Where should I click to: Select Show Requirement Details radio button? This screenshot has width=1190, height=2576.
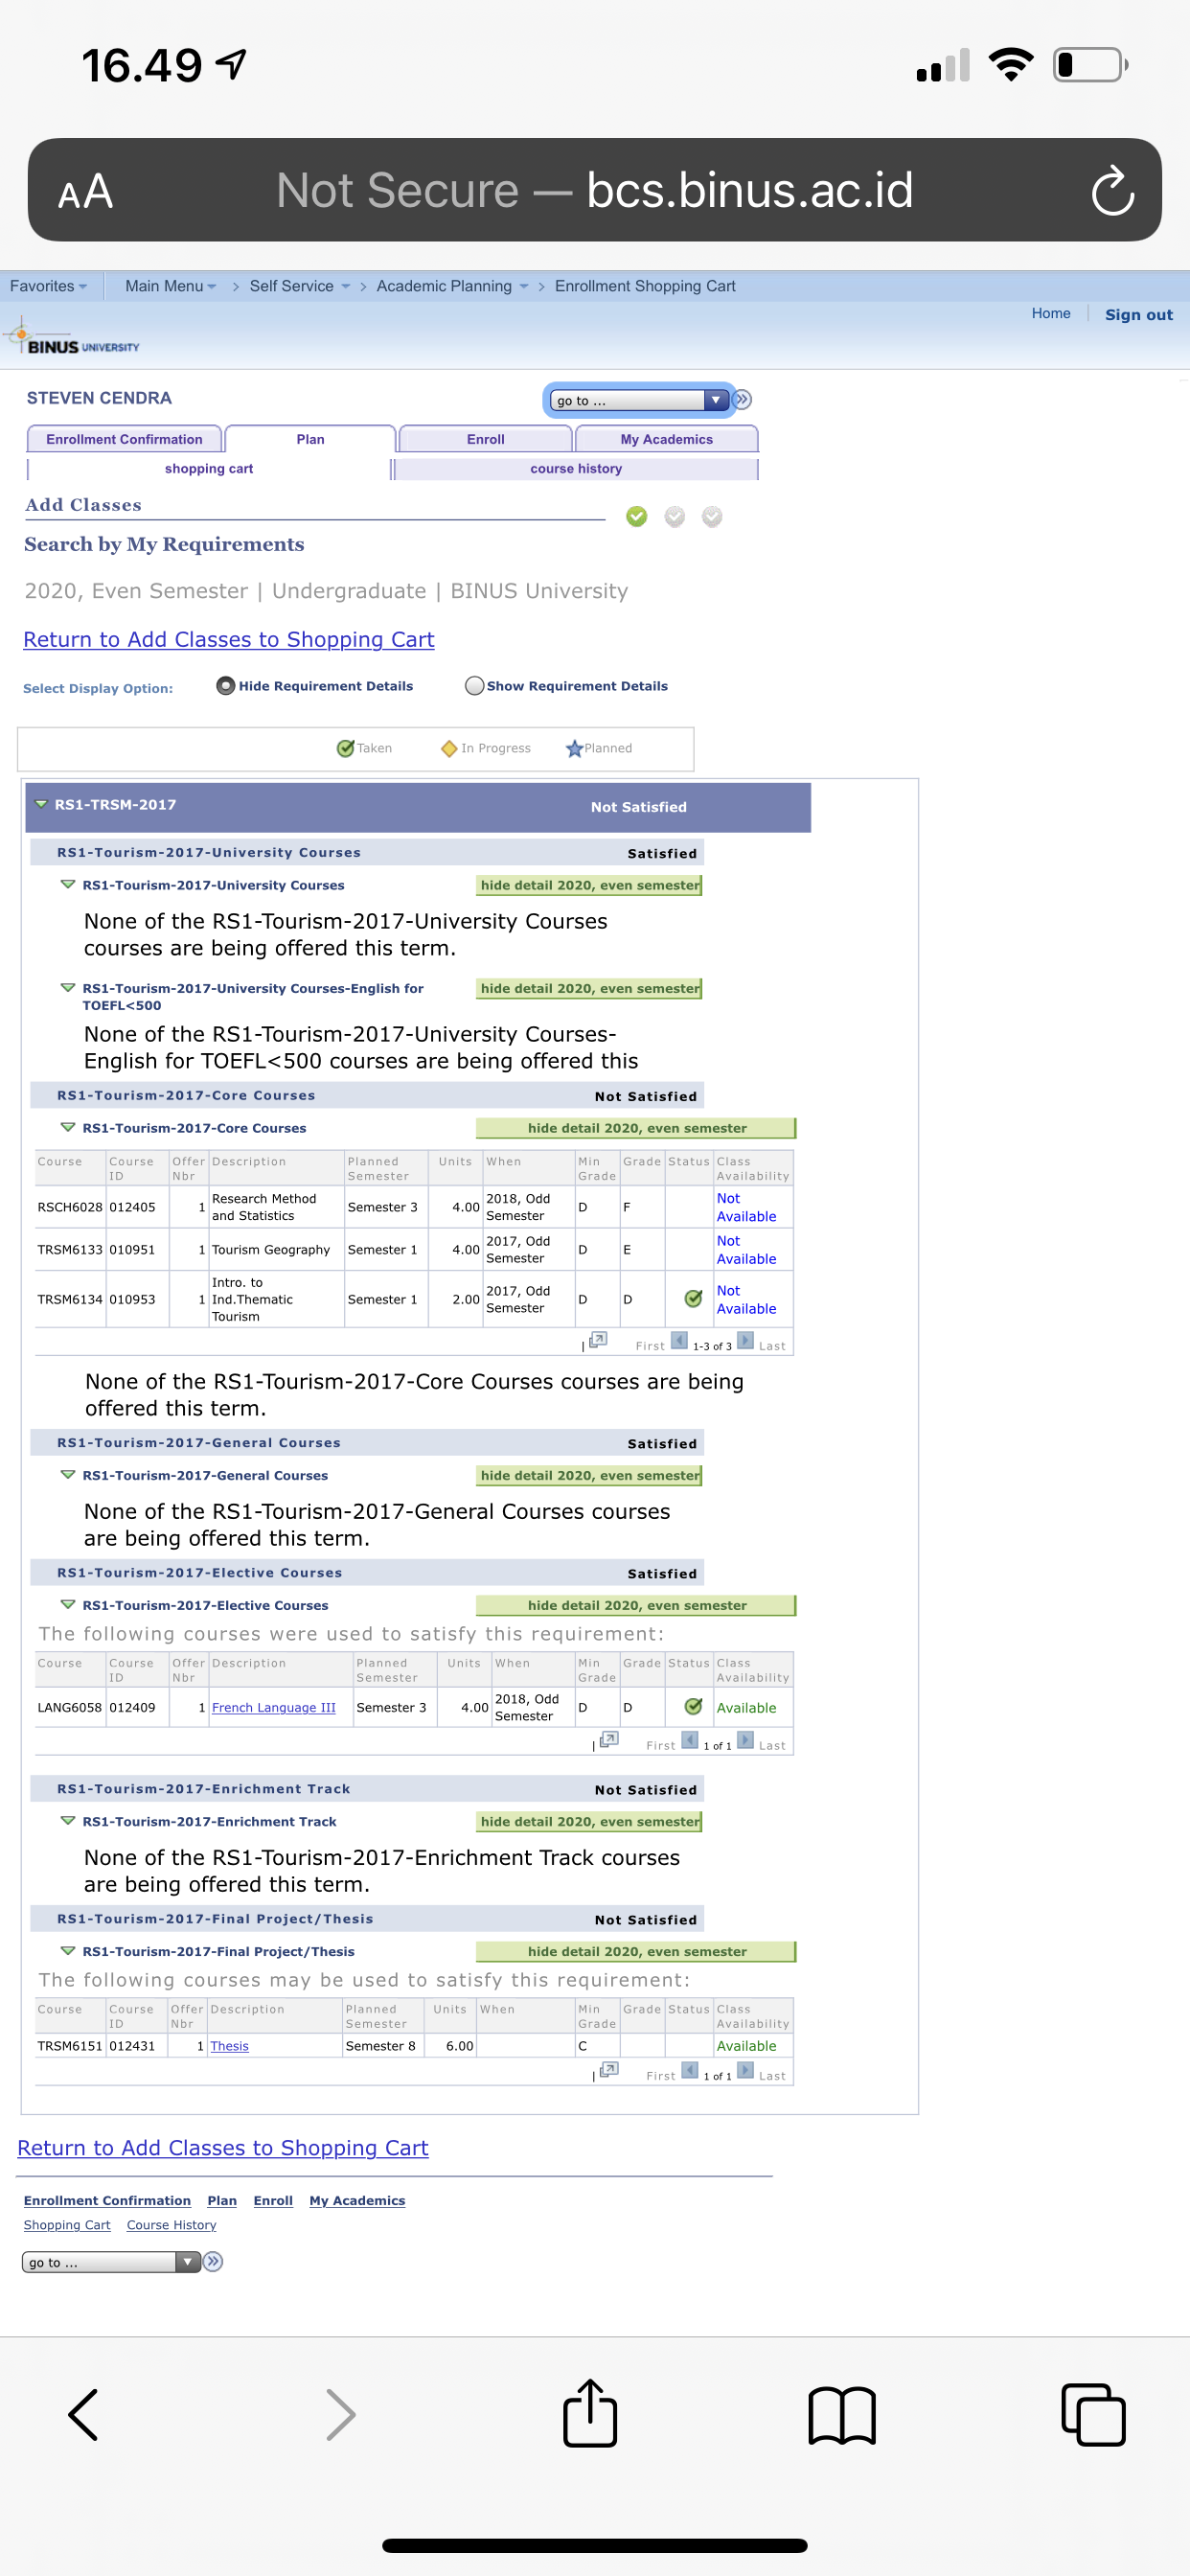(x=475, y=685)
